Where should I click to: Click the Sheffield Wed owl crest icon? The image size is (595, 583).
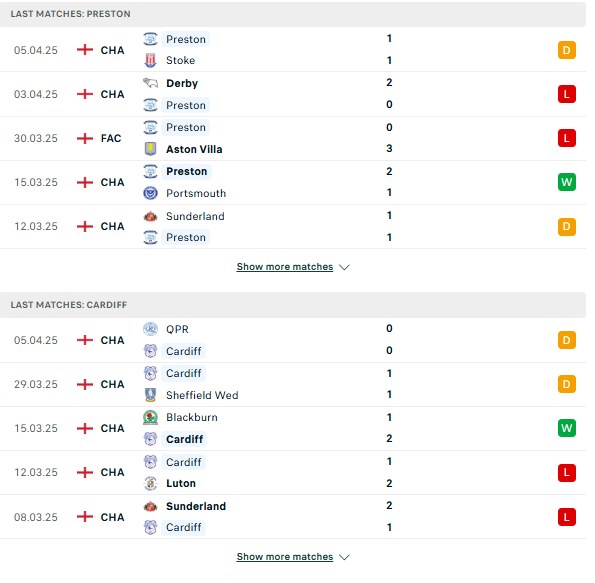click(150, 395)
